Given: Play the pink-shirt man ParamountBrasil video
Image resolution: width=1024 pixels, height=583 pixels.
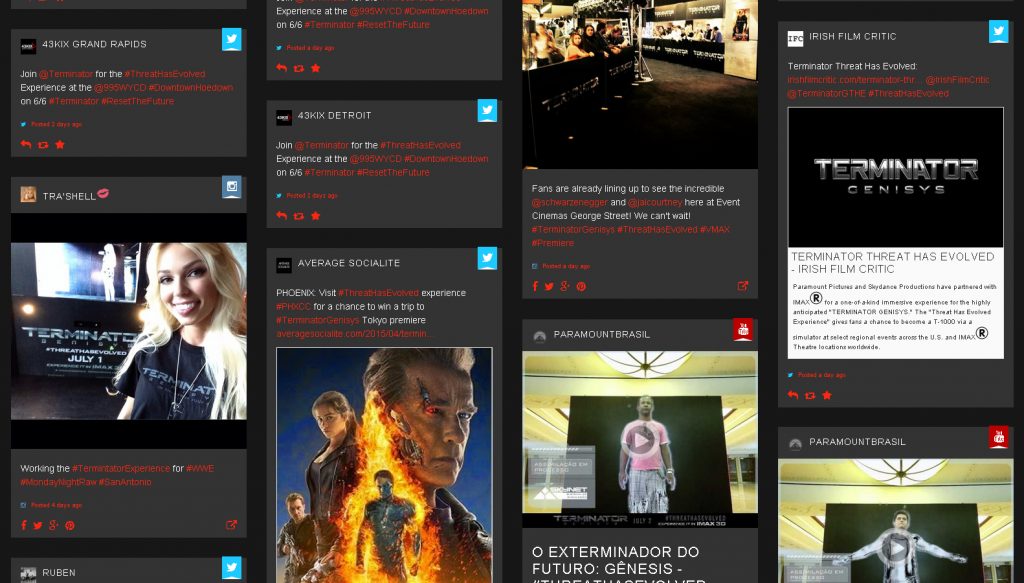Looking at the screenshot, I should tap(639, 441).
